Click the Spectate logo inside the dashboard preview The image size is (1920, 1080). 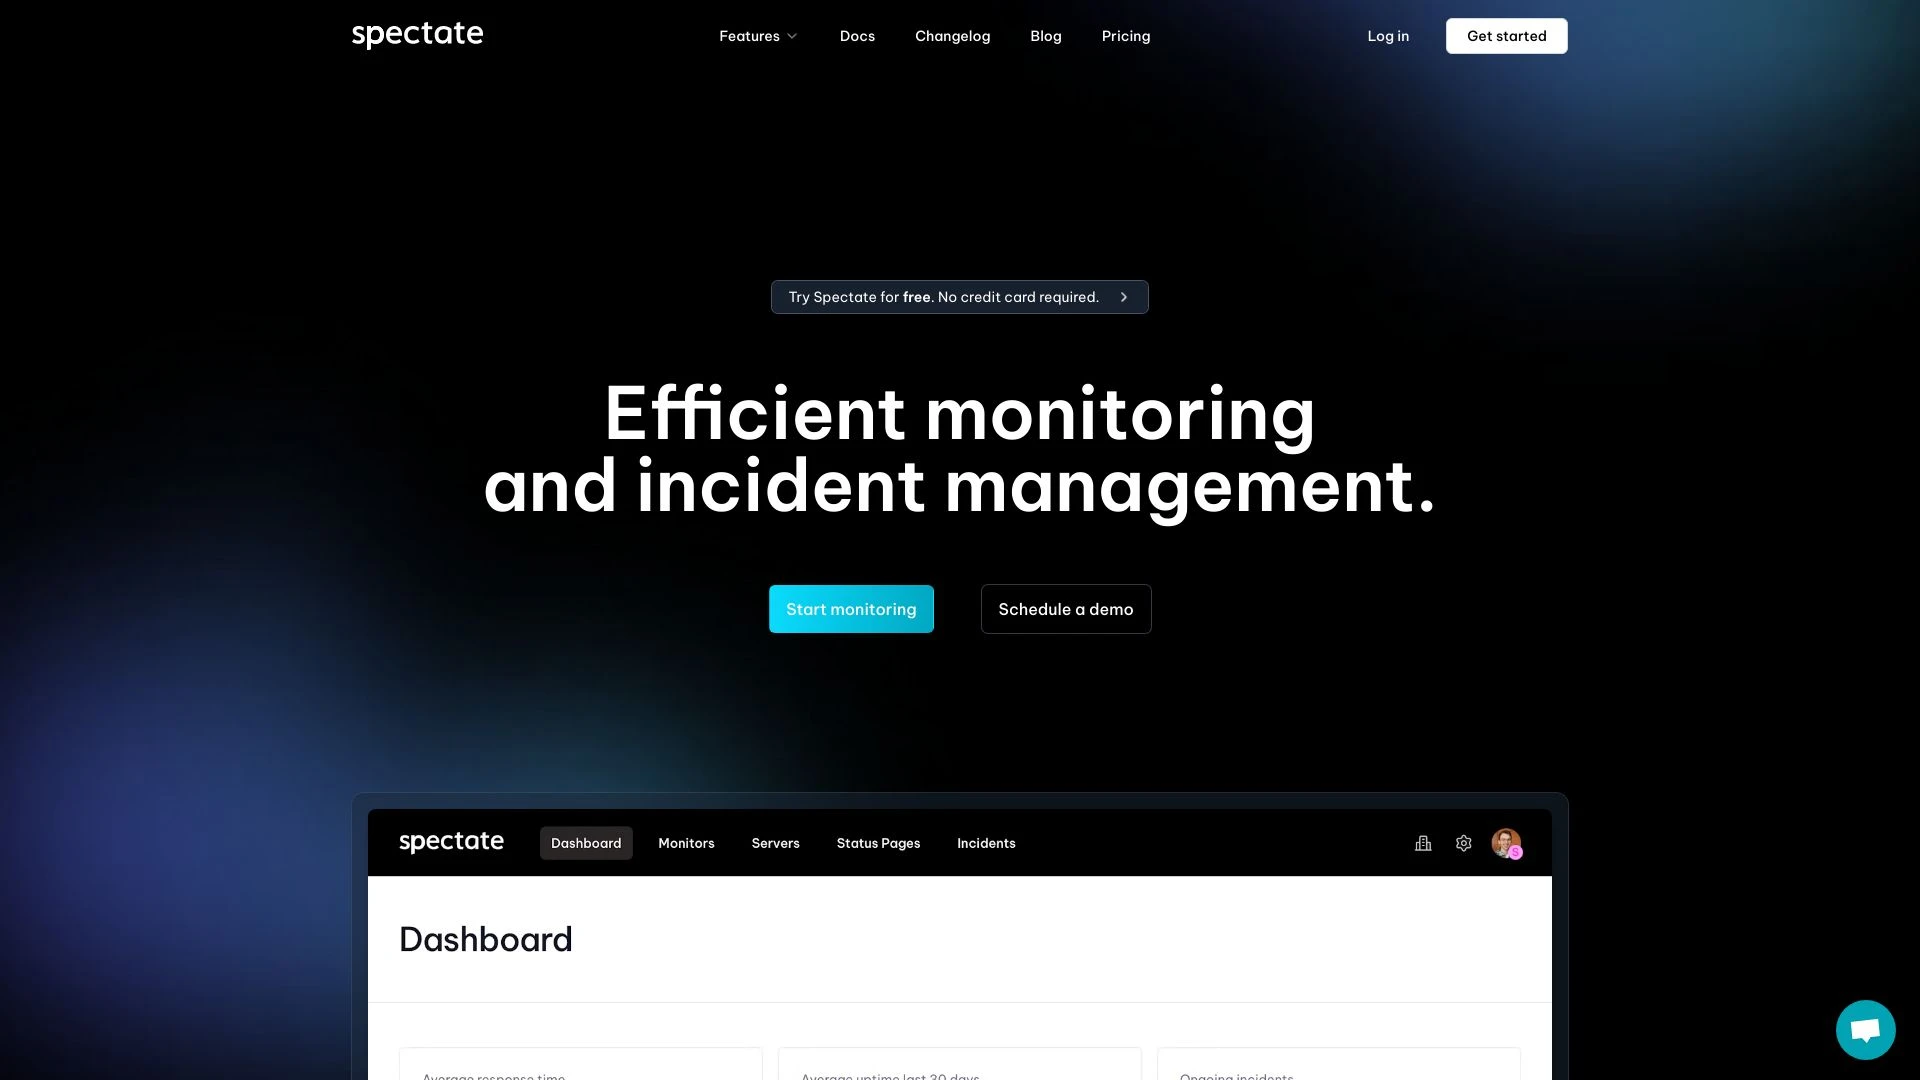451,841
